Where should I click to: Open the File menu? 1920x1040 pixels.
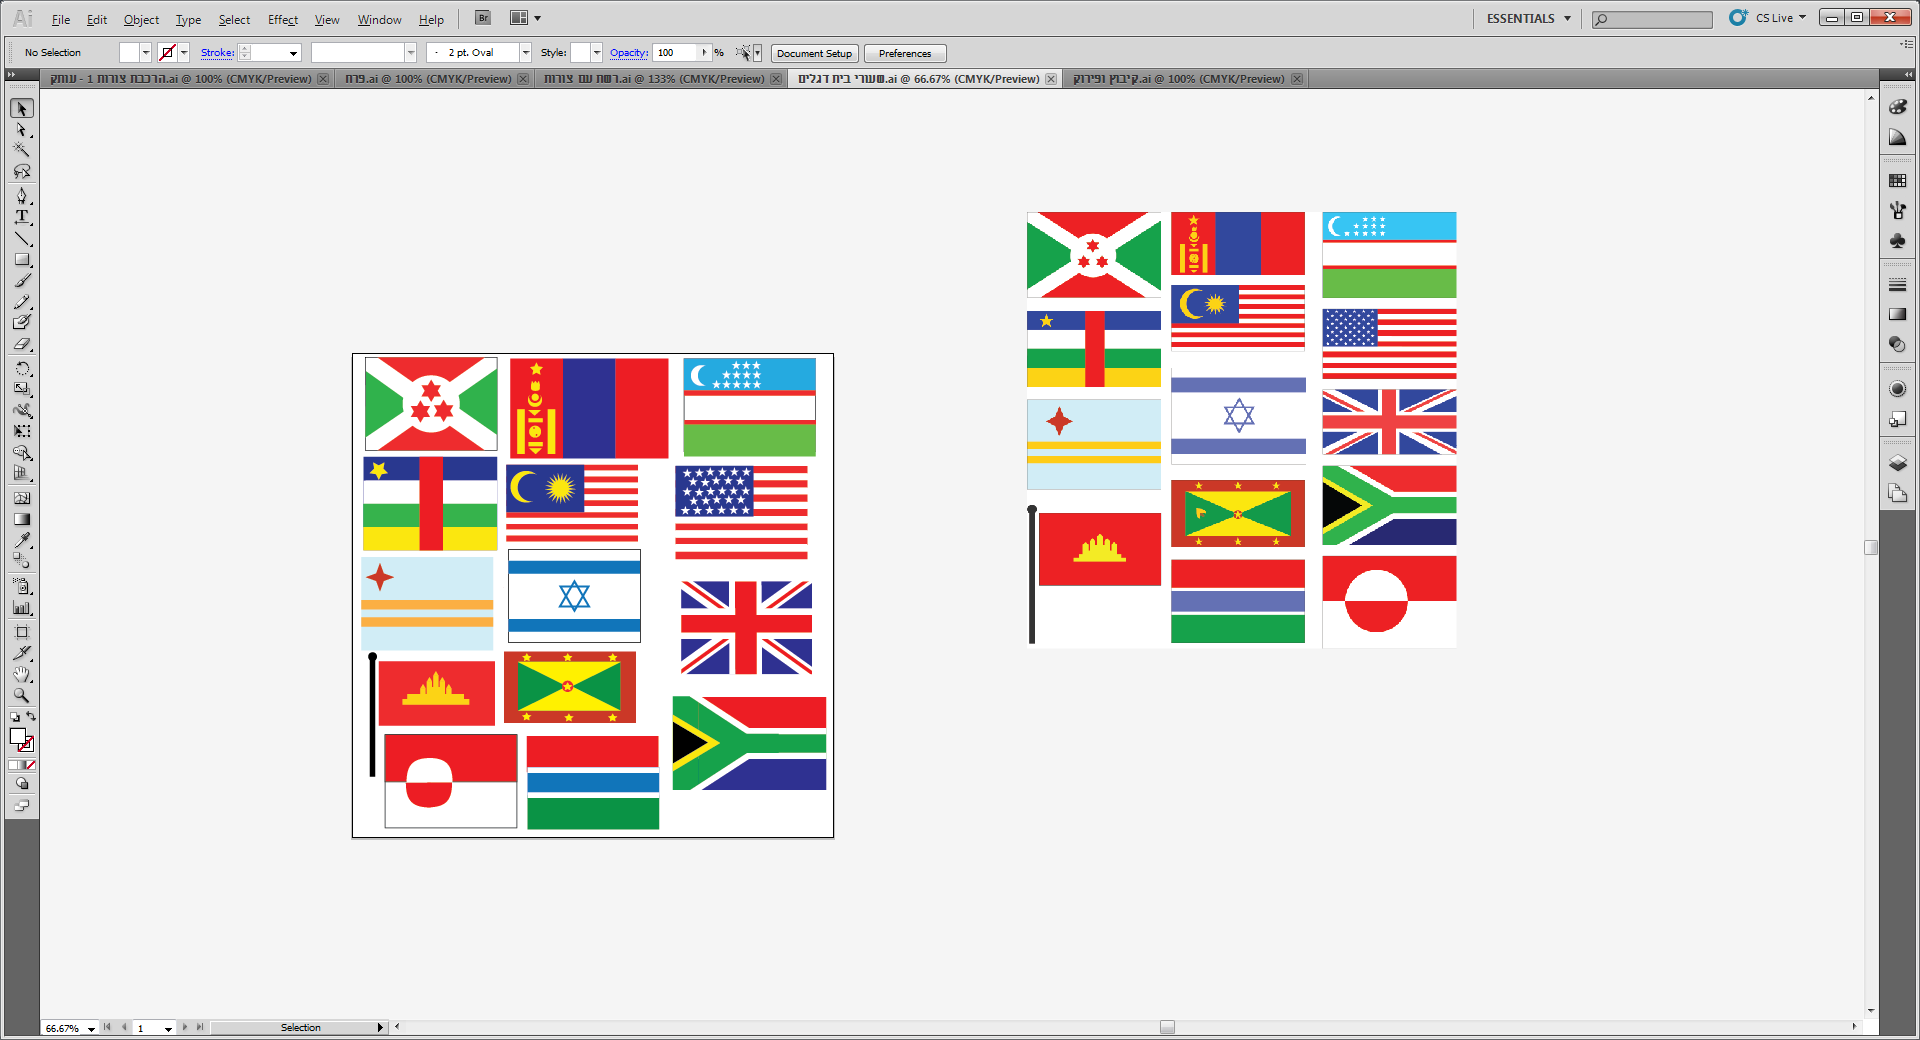click(61, 20)
